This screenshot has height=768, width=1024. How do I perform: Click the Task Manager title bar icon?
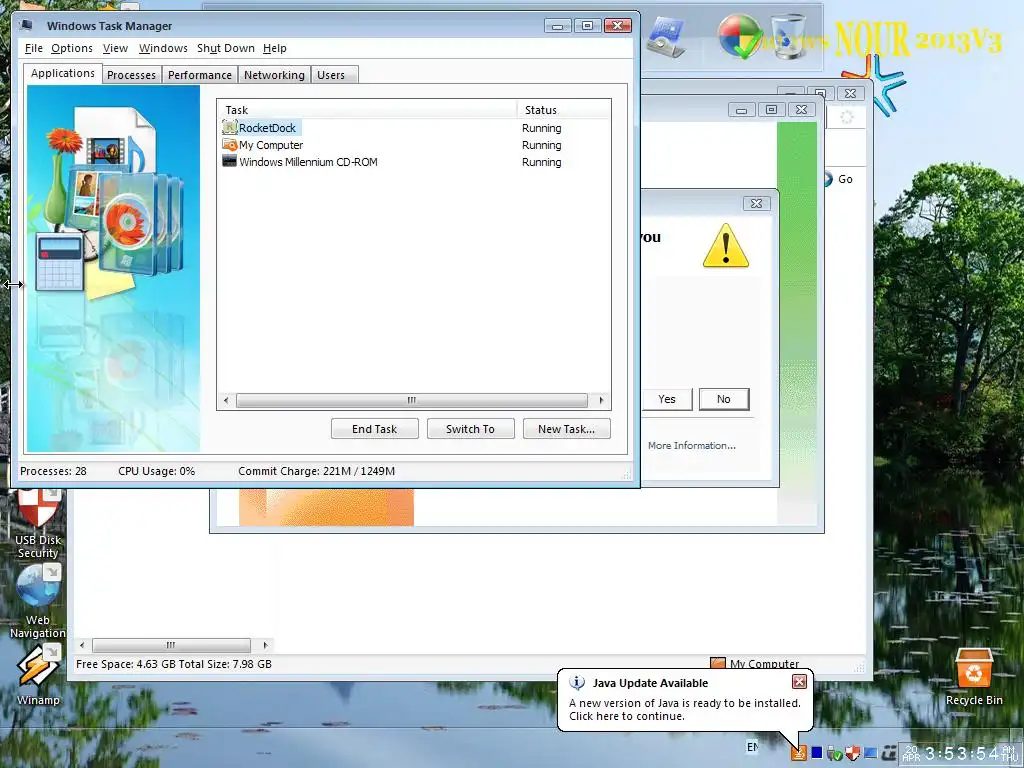click(x=27, y=25)
